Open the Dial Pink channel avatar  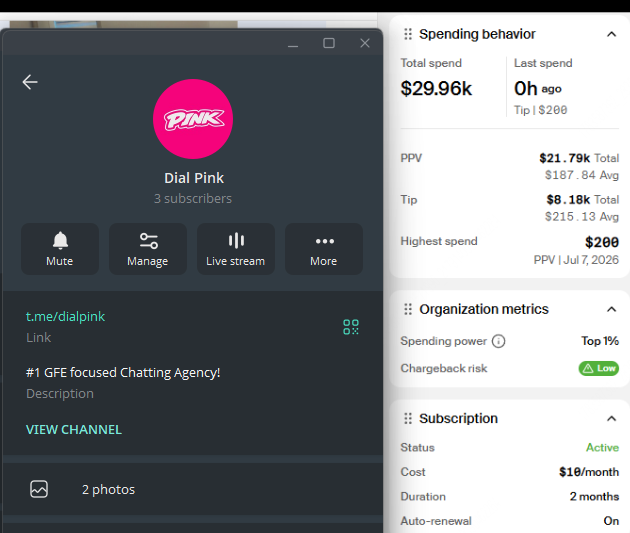[193, 119]
